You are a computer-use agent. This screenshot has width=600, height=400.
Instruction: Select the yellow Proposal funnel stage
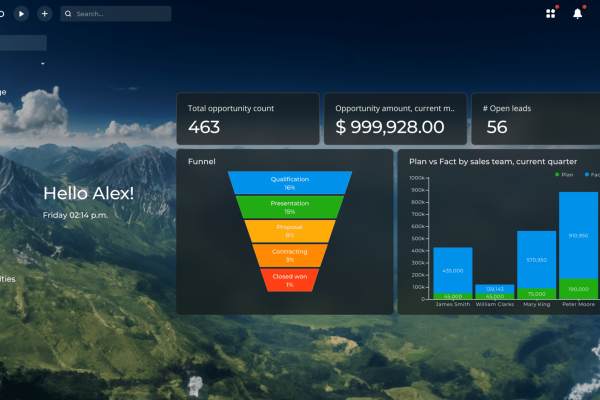(x=289, y=231)
